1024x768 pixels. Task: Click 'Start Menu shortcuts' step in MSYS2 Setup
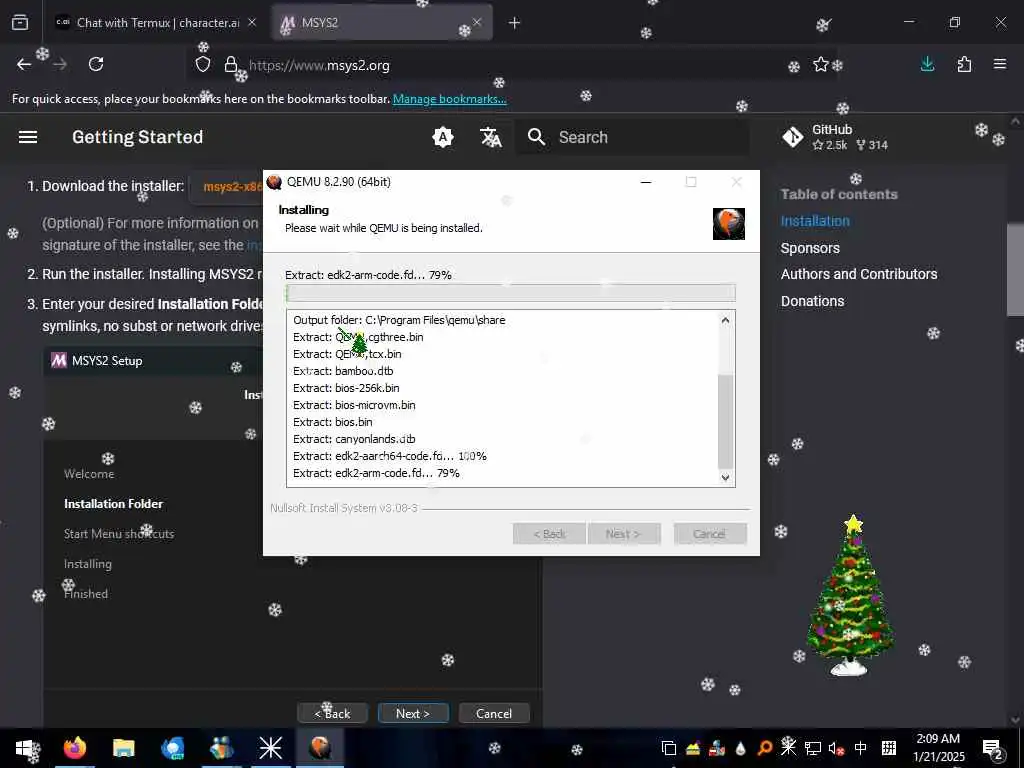coord(119,534)
